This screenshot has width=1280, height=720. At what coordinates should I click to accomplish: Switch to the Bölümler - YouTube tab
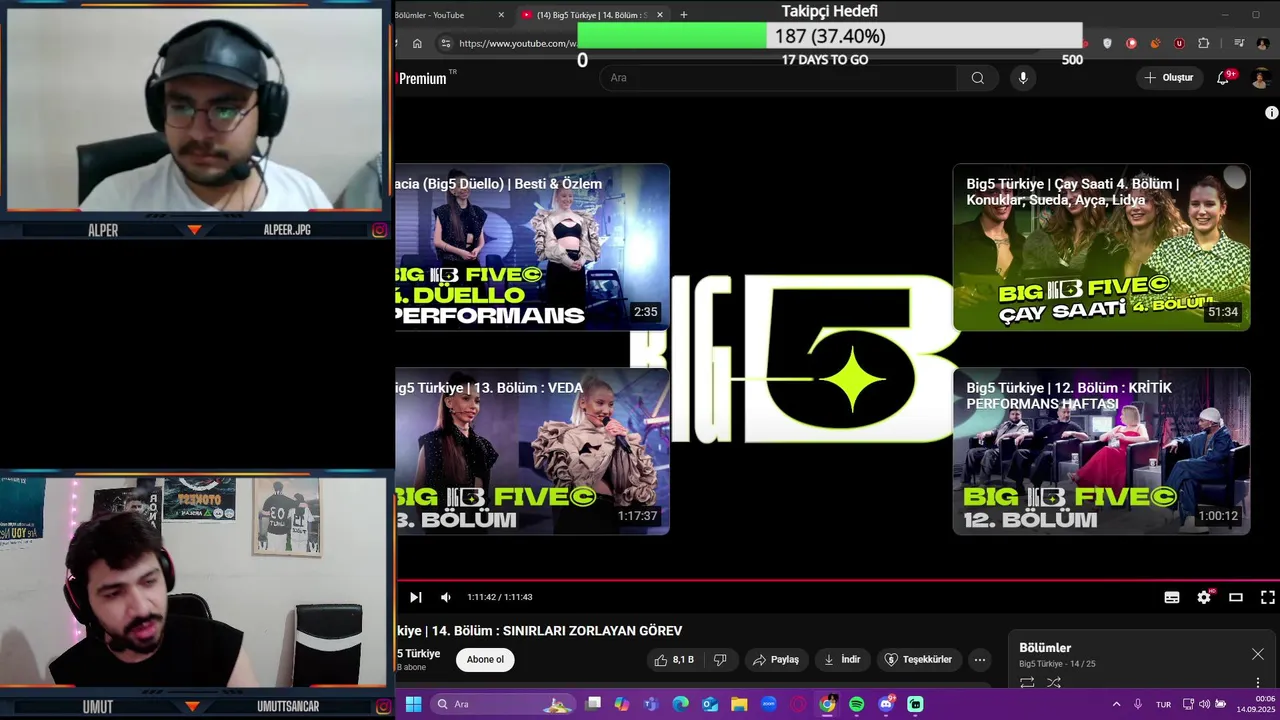point(440,15)
